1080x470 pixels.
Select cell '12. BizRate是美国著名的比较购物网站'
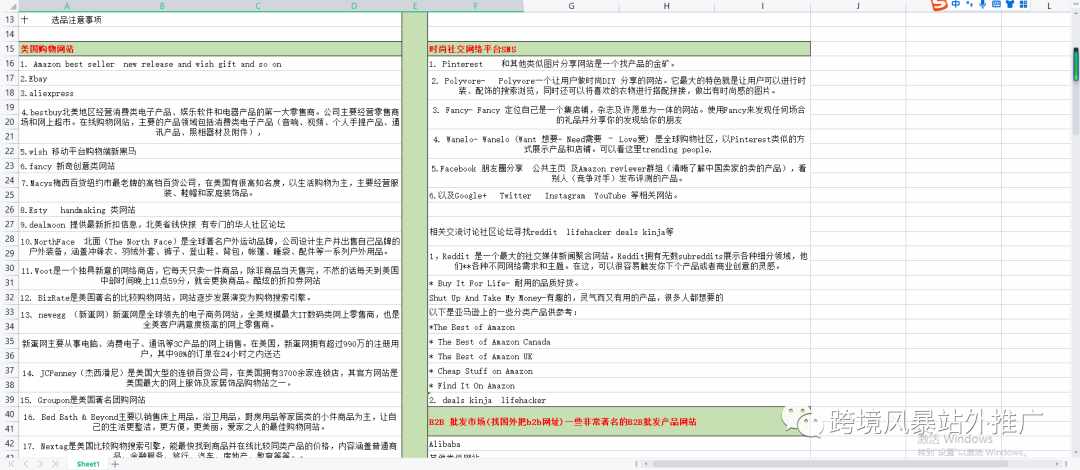pos(210,297)
